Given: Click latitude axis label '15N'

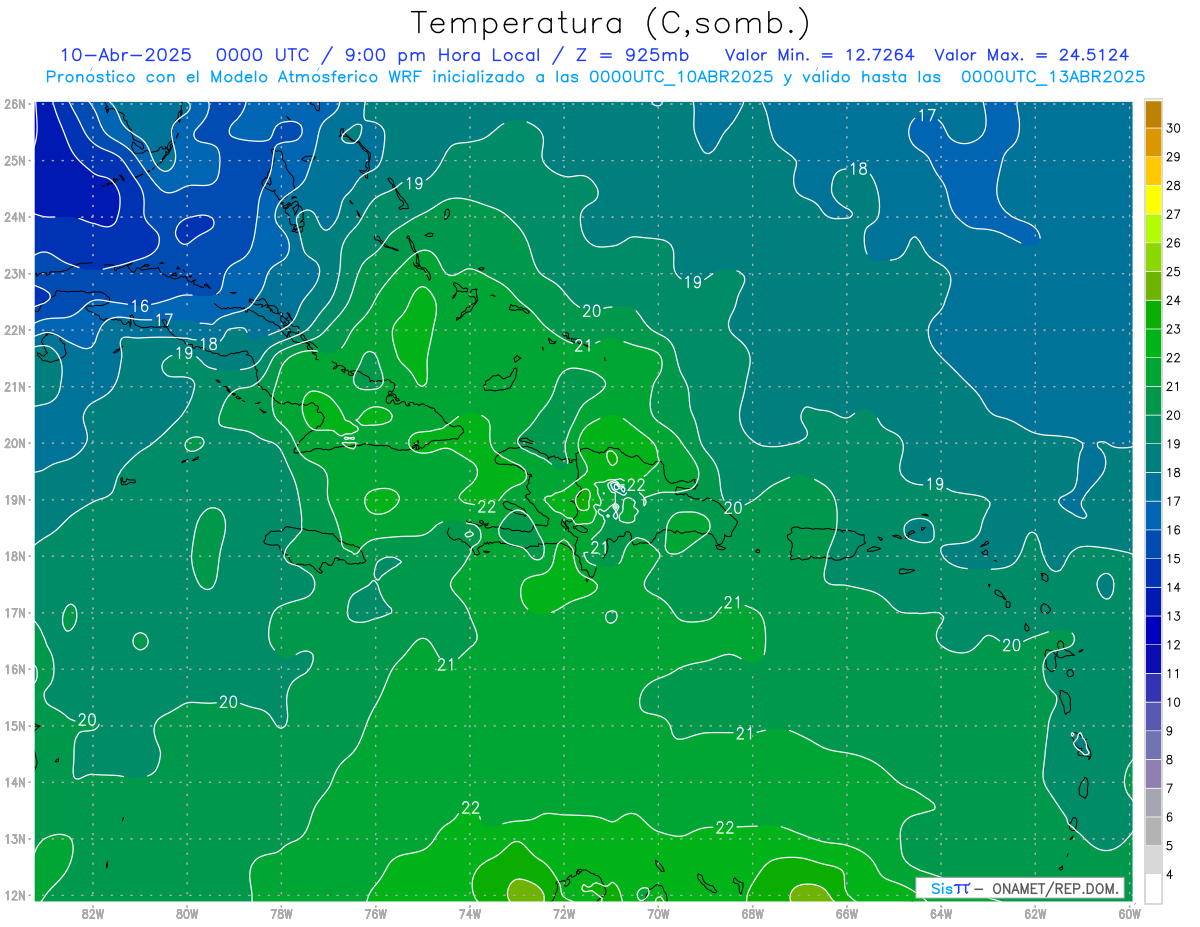Looking at the screenshot, I should pos(15,725).
